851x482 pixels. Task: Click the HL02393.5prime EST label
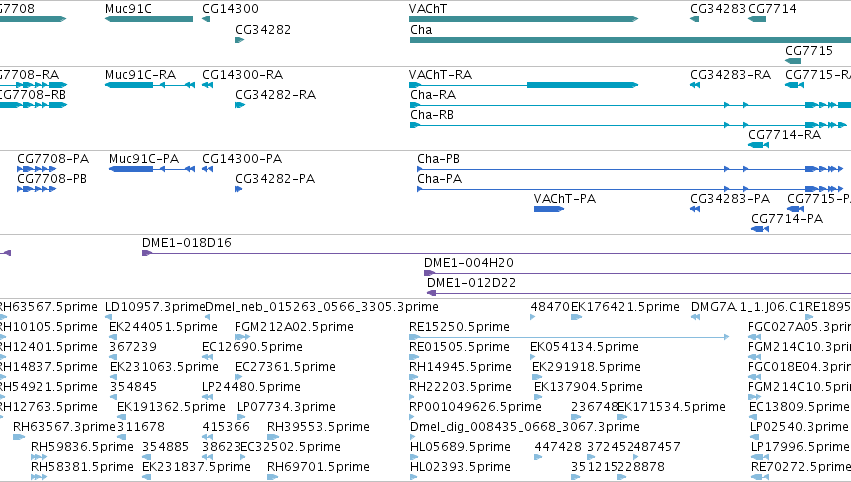[460, 468]
